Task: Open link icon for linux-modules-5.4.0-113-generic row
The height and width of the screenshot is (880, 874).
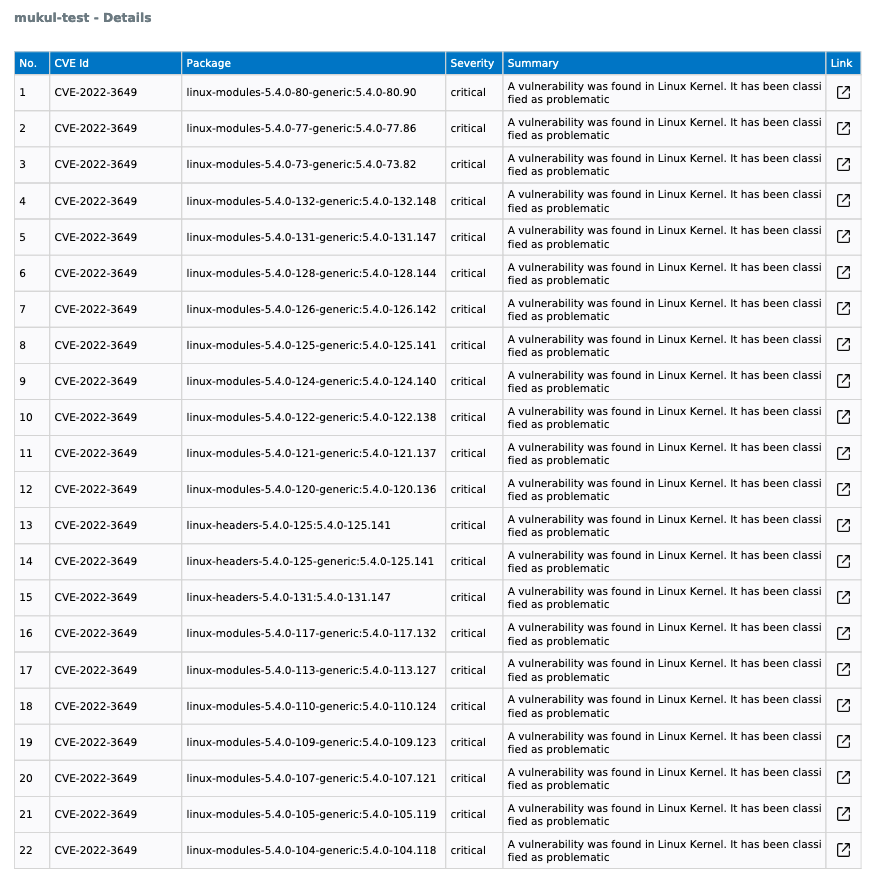Action: (x=843, y=669)
